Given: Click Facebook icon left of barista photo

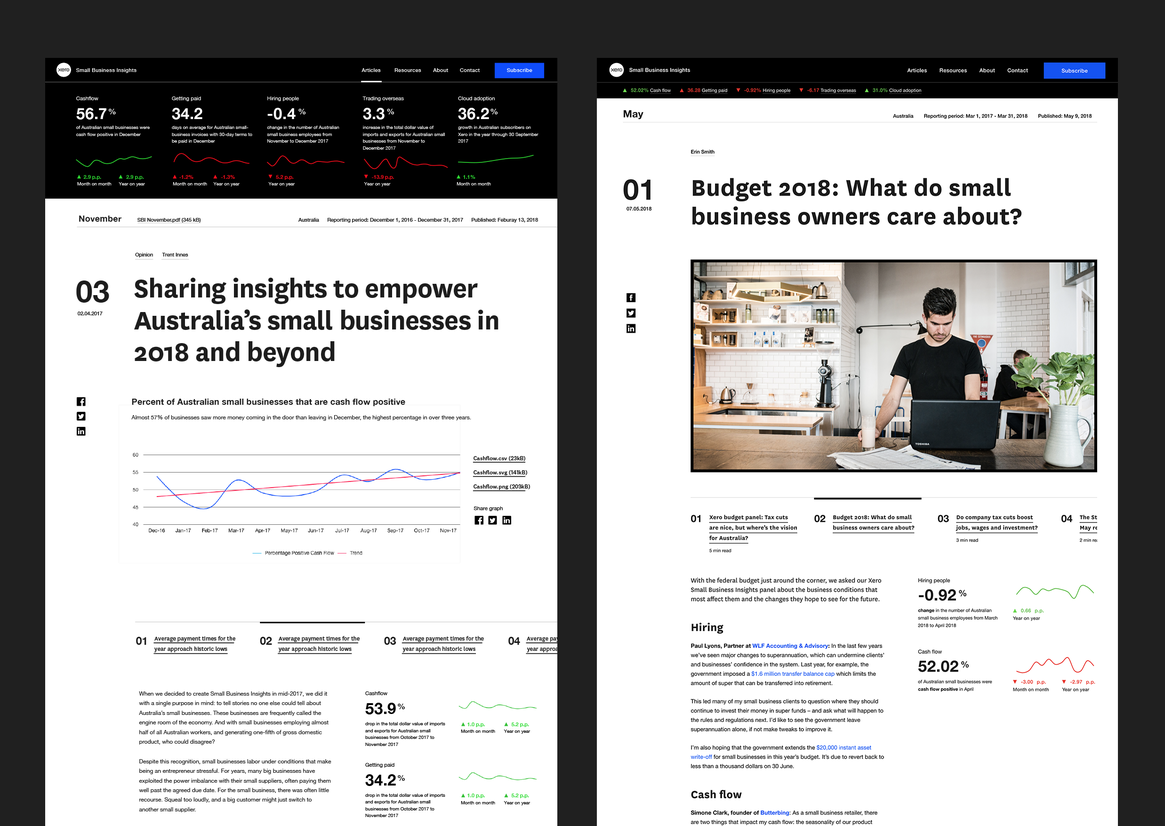Looking at the screenshot, I should coord(631,298).
